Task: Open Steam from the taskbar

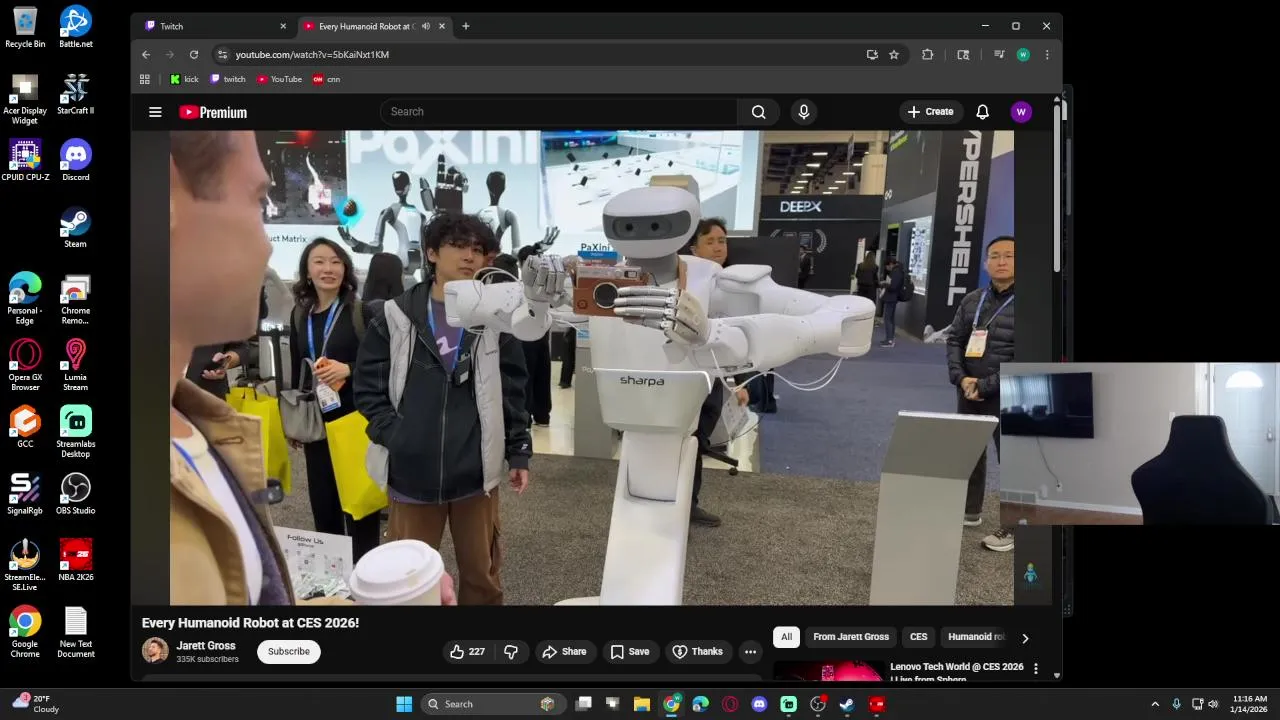Action: tap(847, 704)
